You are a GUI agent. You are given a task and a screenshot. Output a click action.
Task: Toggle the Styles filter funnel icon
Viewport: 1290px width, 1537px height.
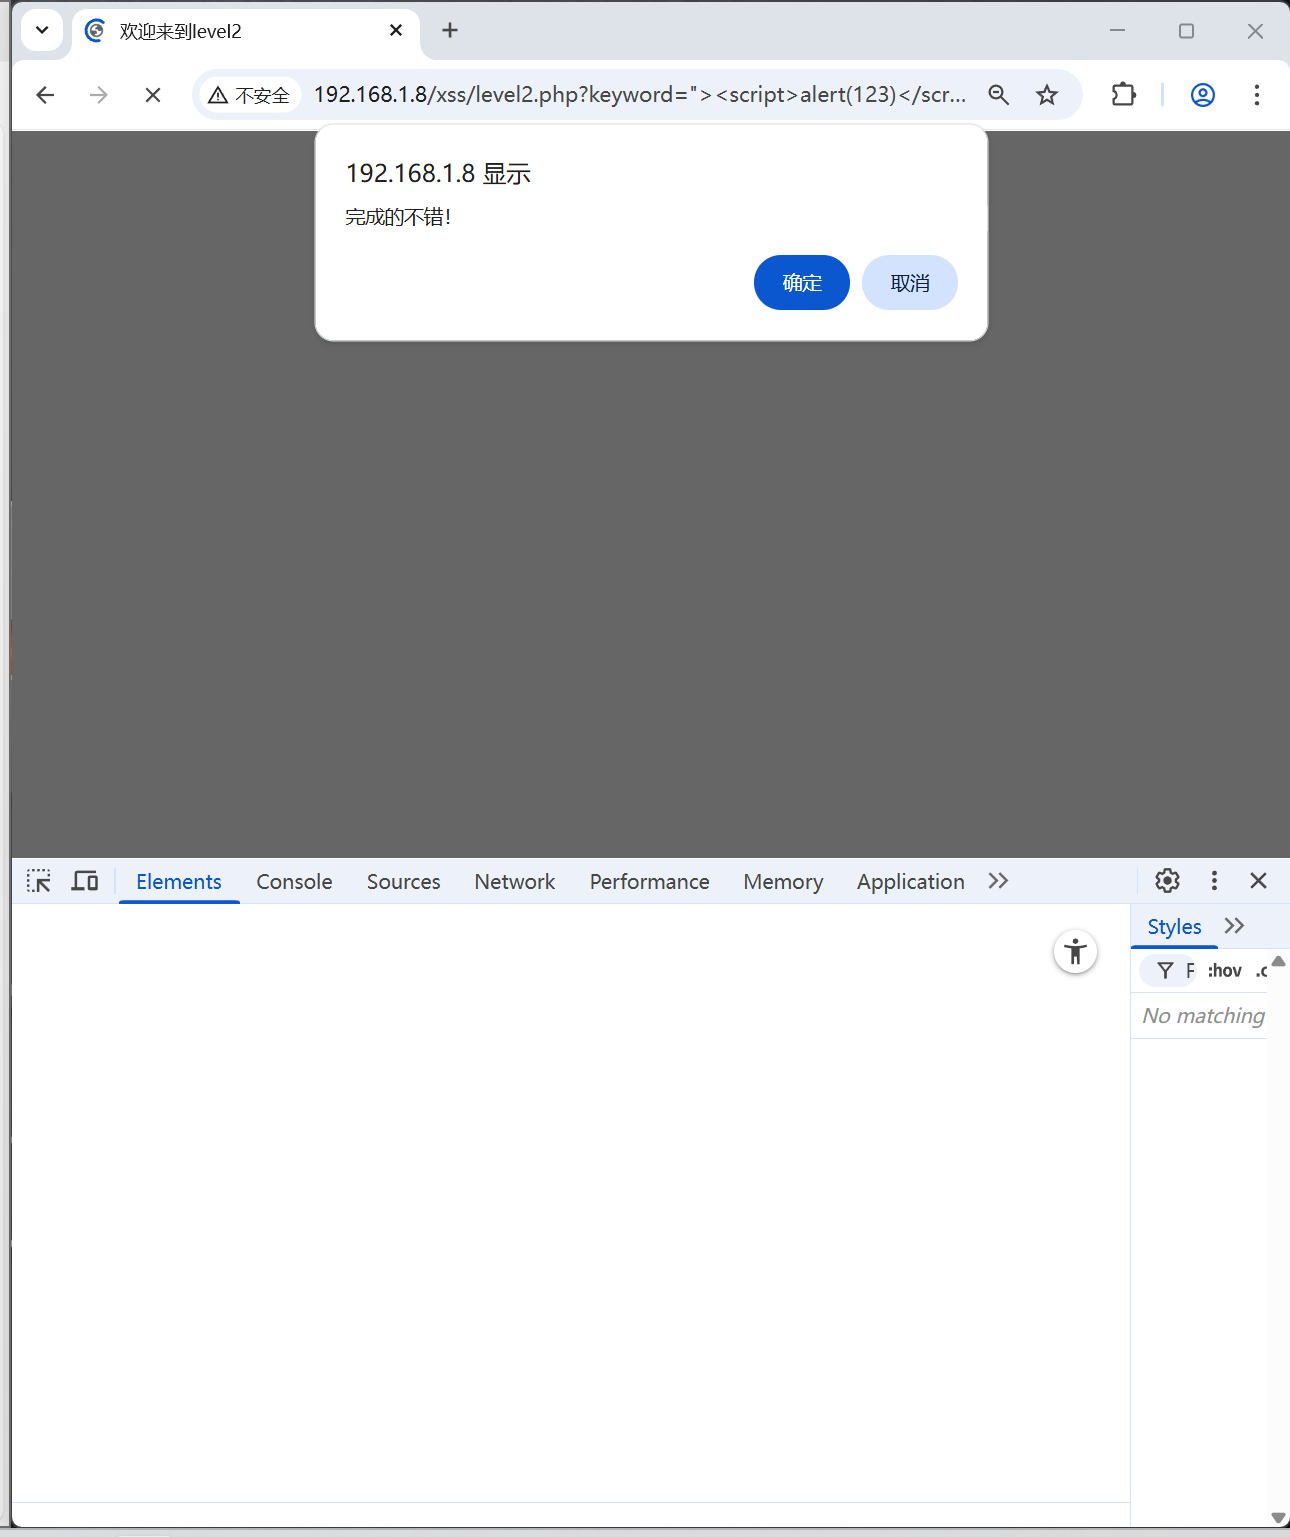coord(1166,970)
